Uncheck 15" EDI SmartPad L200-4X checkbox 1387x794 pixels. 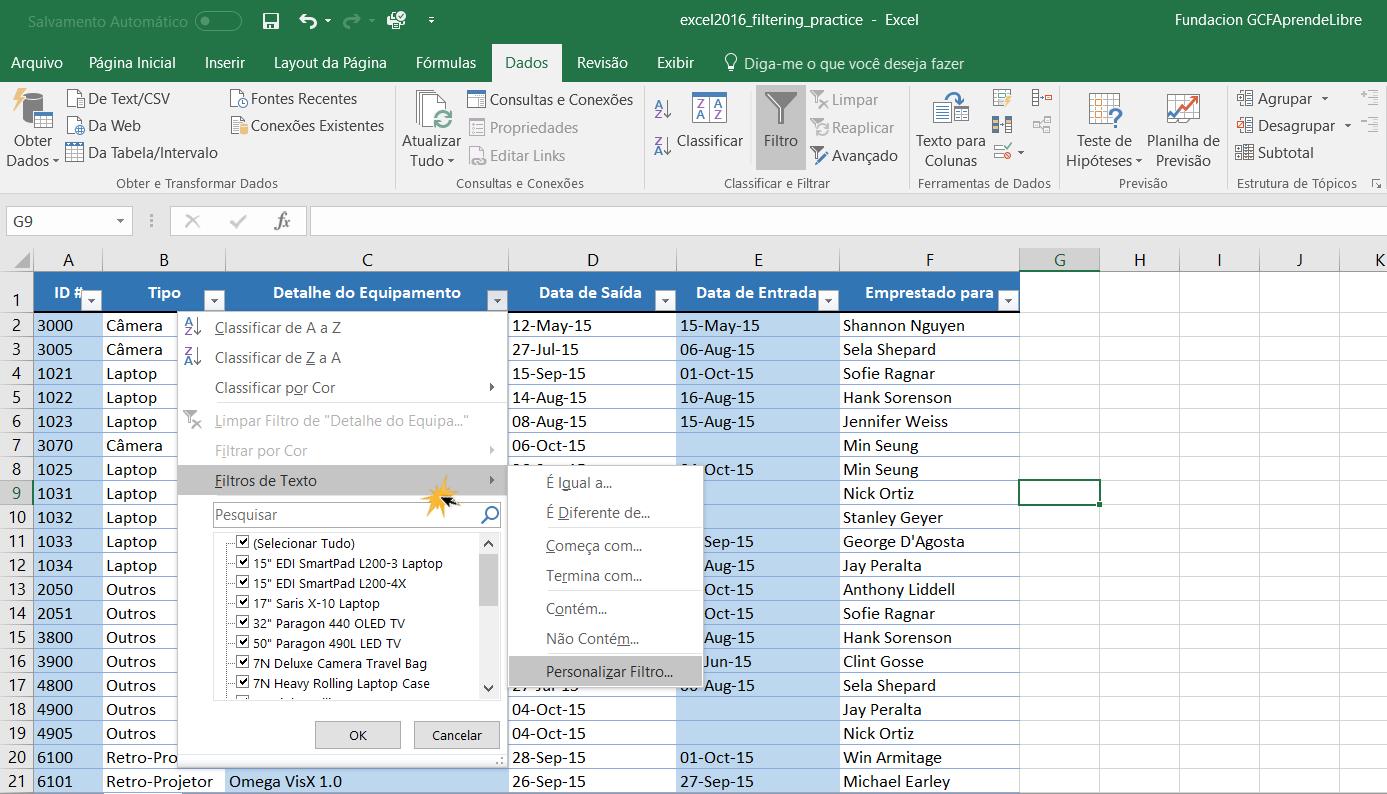tap(242, 583)
